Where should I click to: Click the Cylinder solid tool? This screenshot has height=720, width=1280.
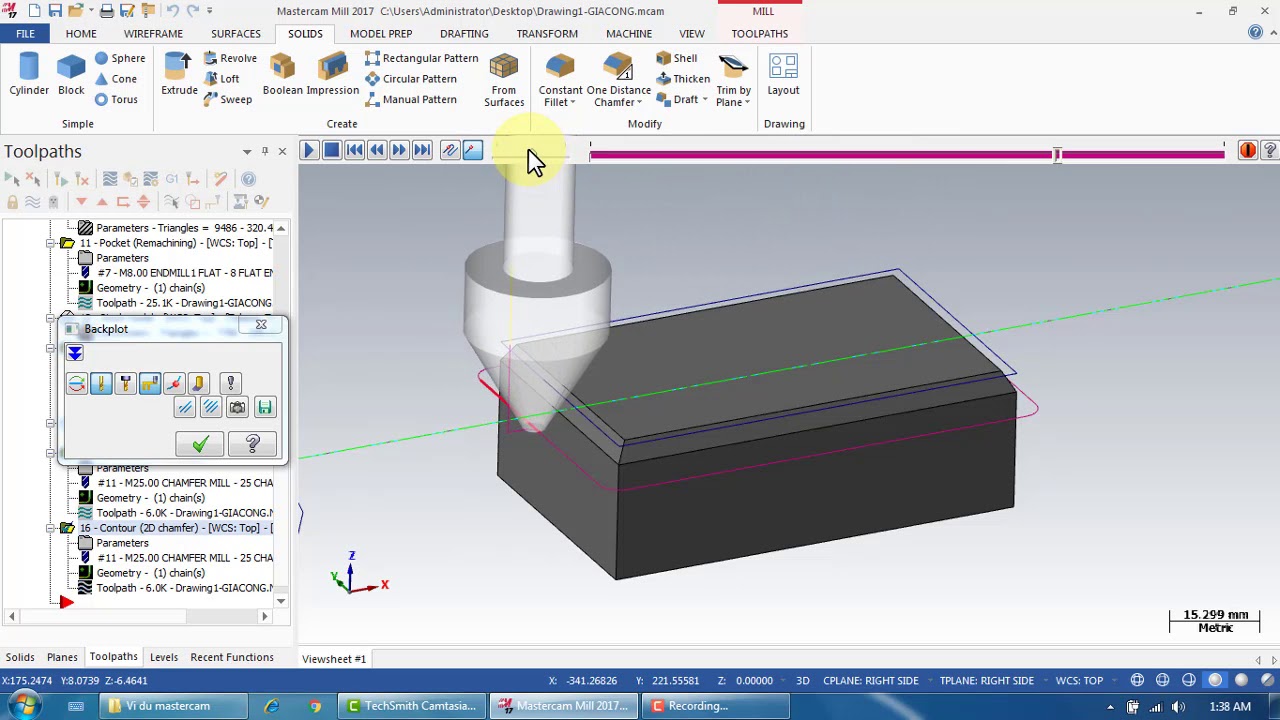(x=29, y=75)
